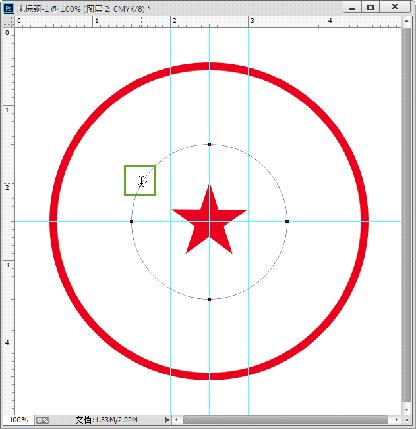Click the bottom anchor point of the circular path
The height and width of the screenshot is (429, 416).
209,299
